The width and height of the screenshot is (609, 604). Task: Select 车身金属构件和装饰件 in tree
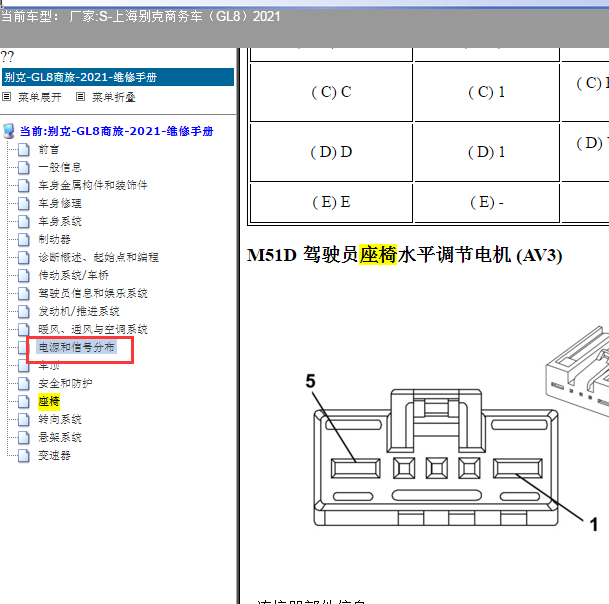click(93, 185)
